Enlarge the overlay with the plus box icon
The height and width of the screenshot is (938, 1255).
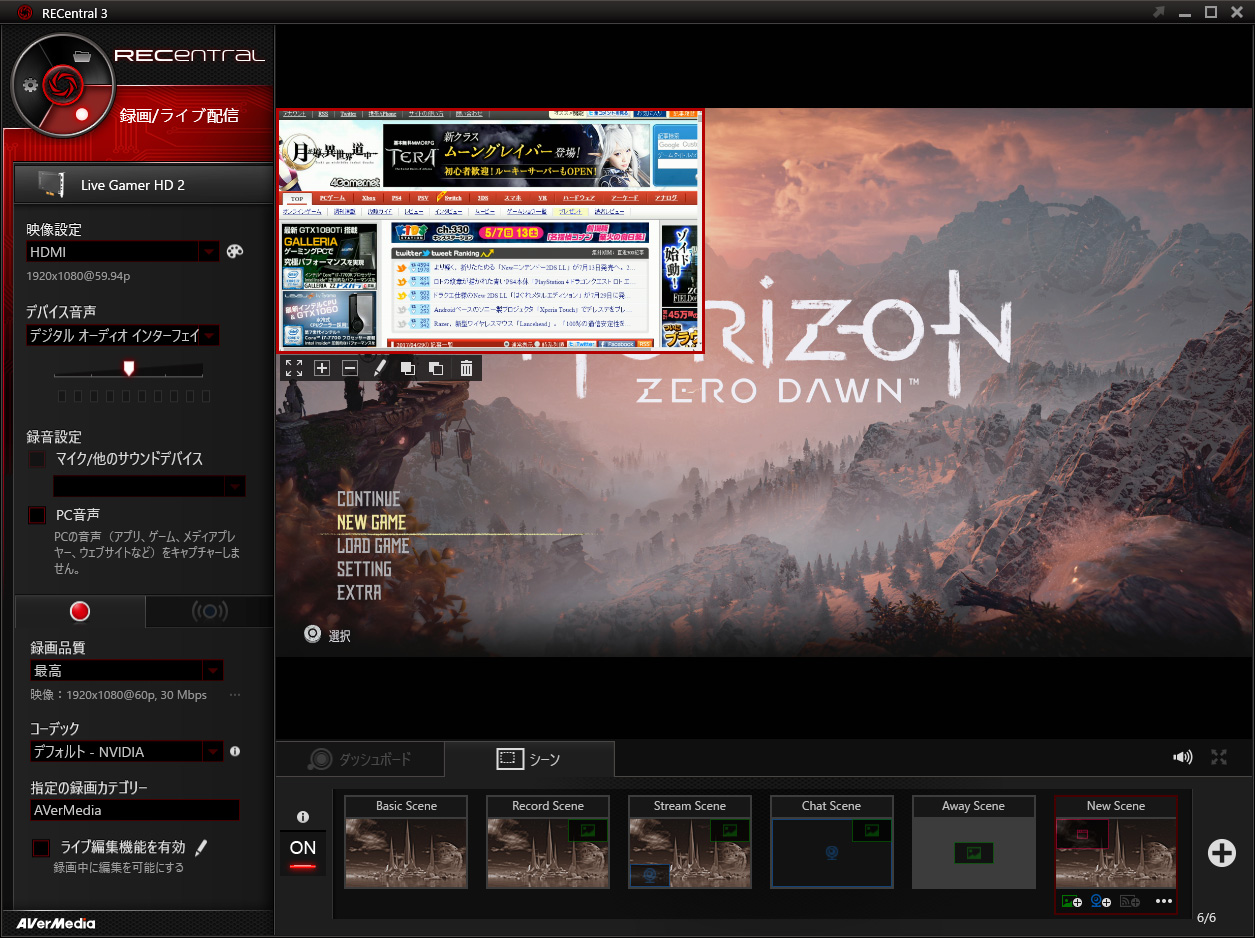[322, 368]
